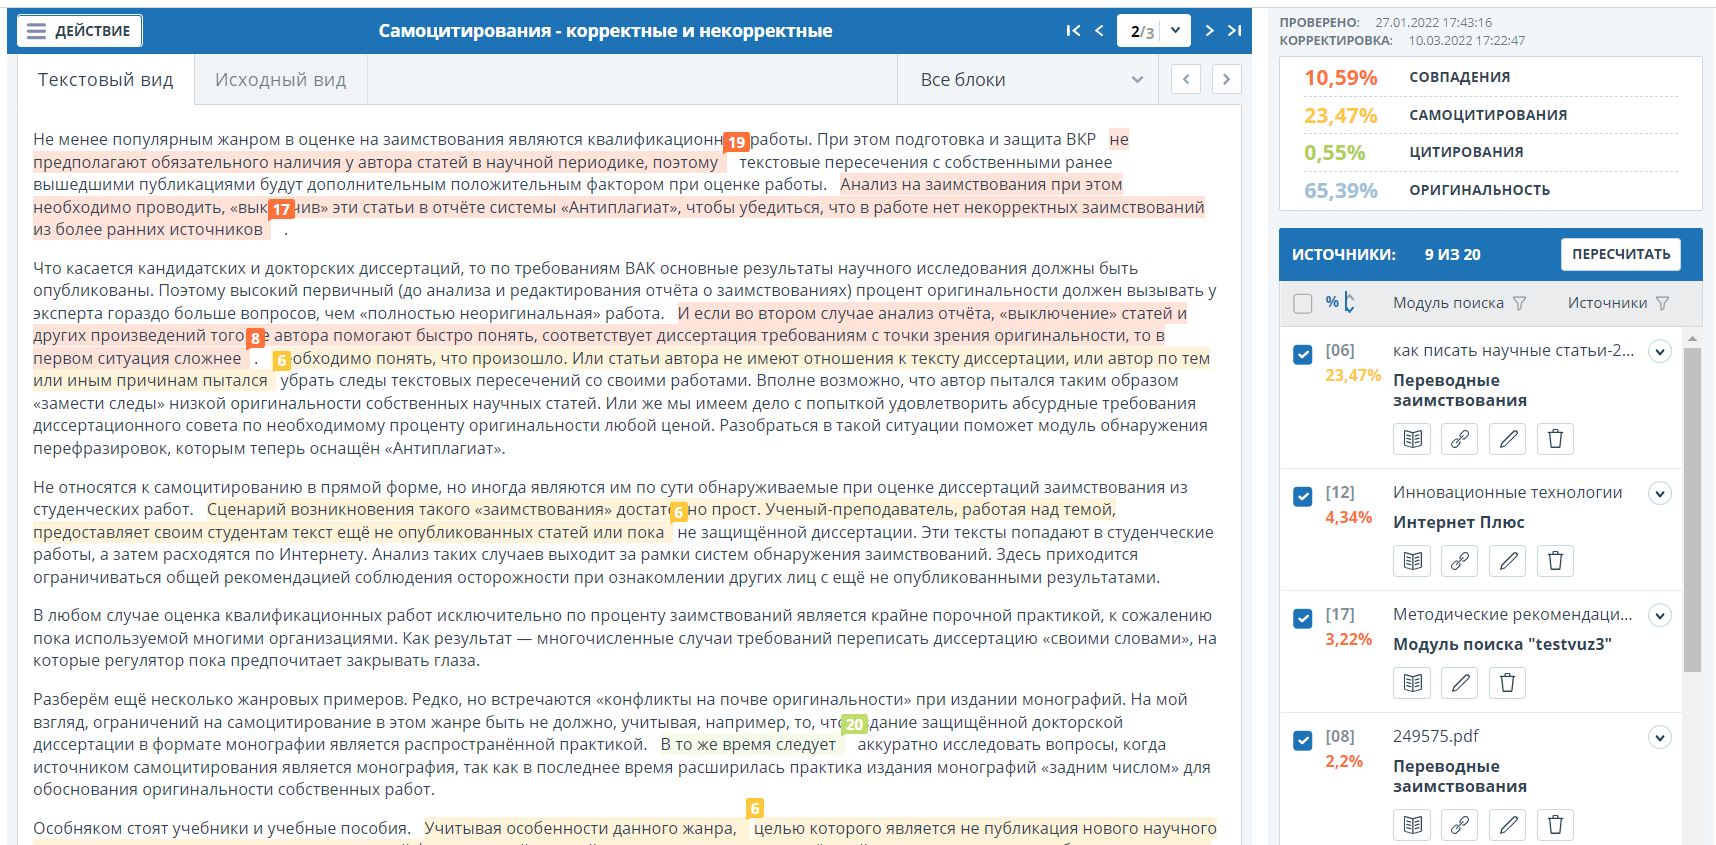Delete source [12] with trash icon
Screen dimensions: 1716x845
coord(1555,561)
